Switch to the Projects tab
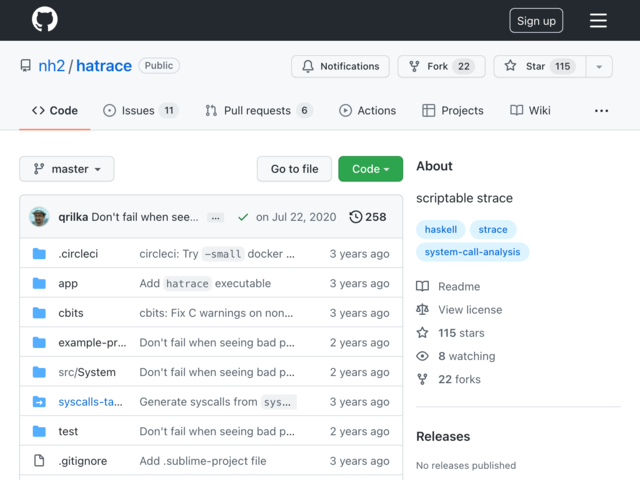This screenshot has width=640, height=480. [453, 111]
